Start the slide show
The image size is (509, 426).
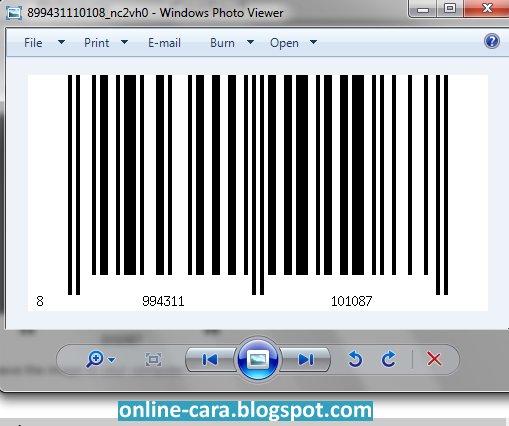point(257,359)
